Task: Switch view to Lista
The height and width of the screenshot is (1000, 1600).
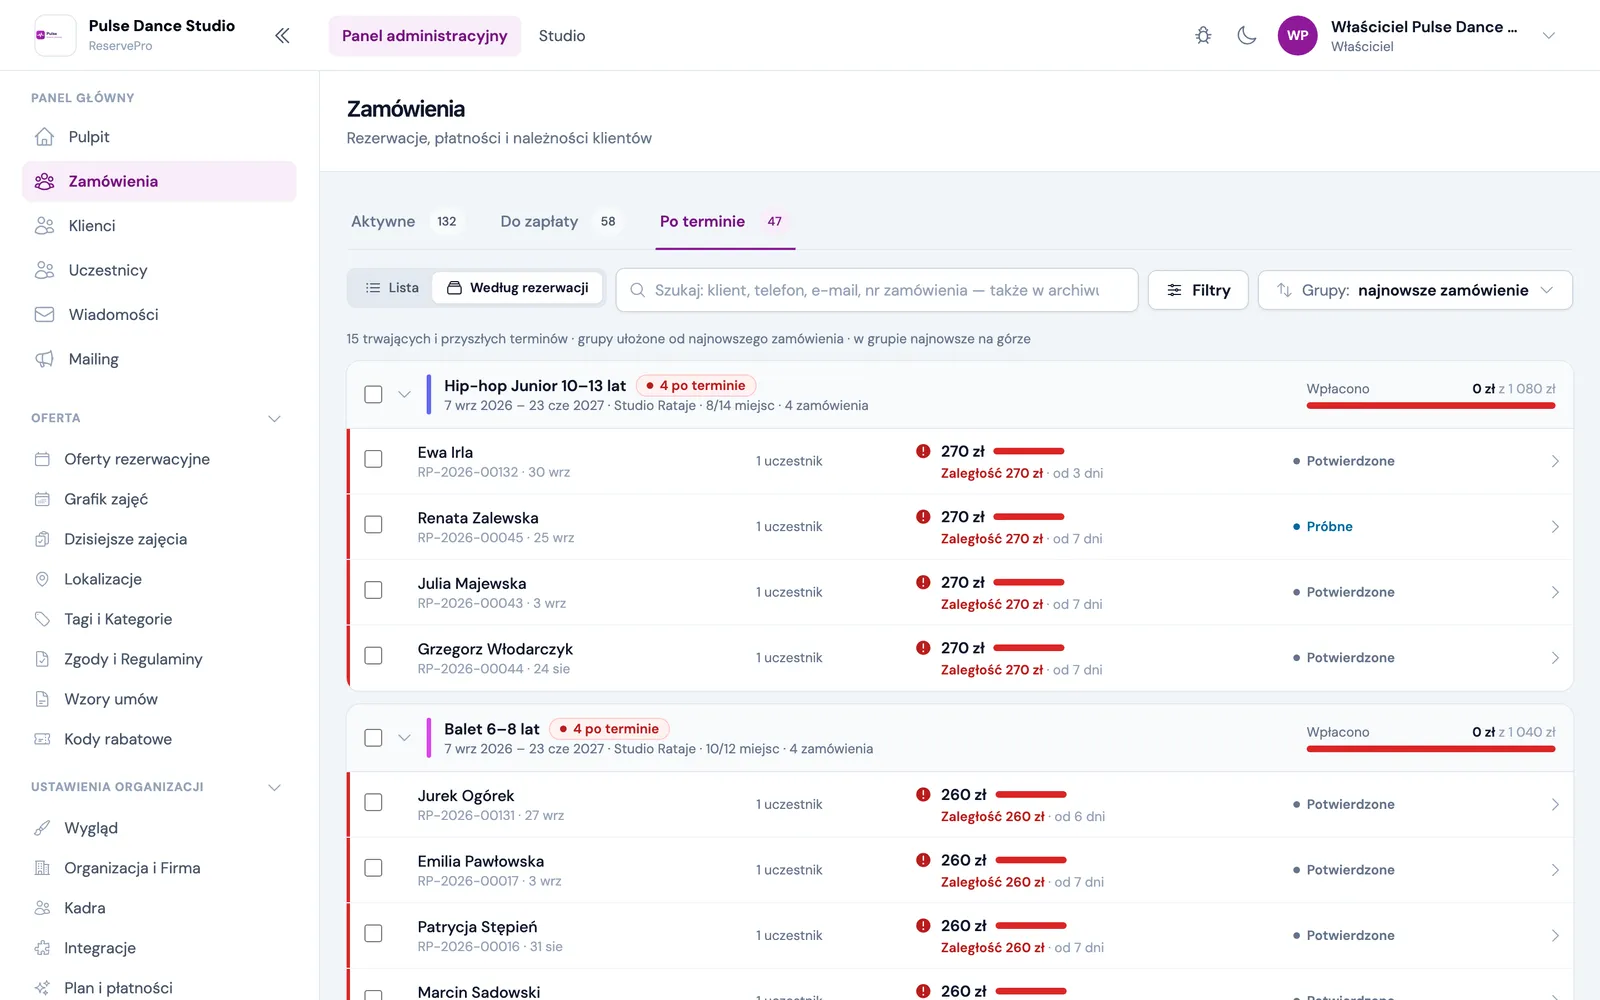Action: point(391,288)
